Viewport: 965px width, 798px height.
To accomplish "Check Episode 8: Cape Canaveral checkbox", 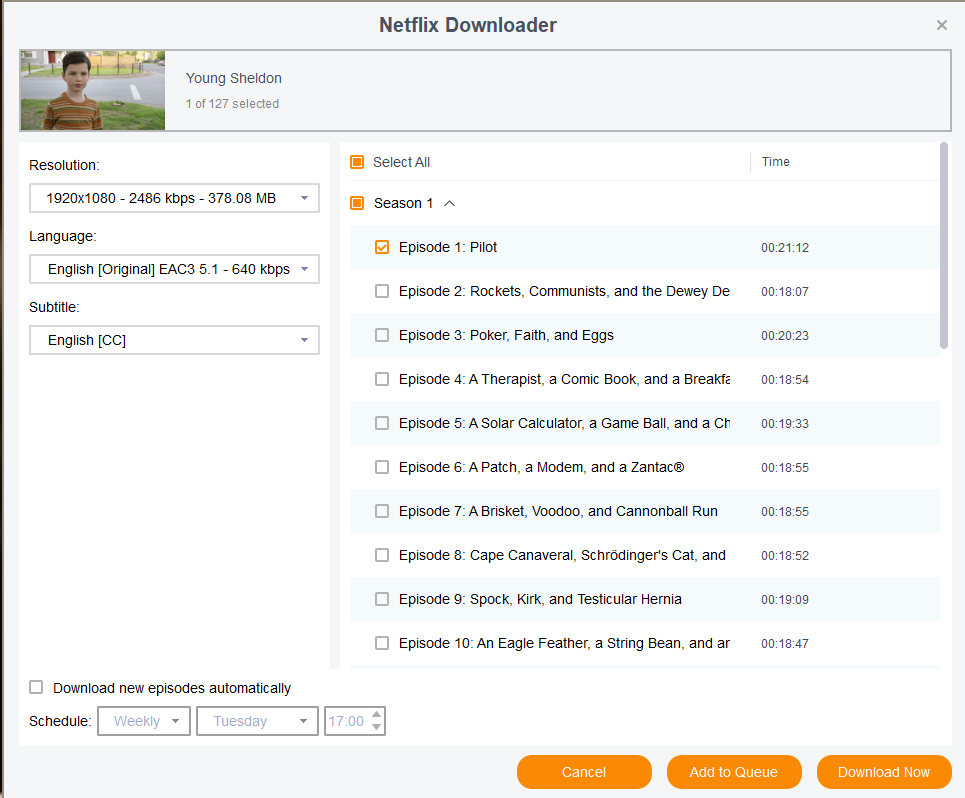I will coord(382,555).
